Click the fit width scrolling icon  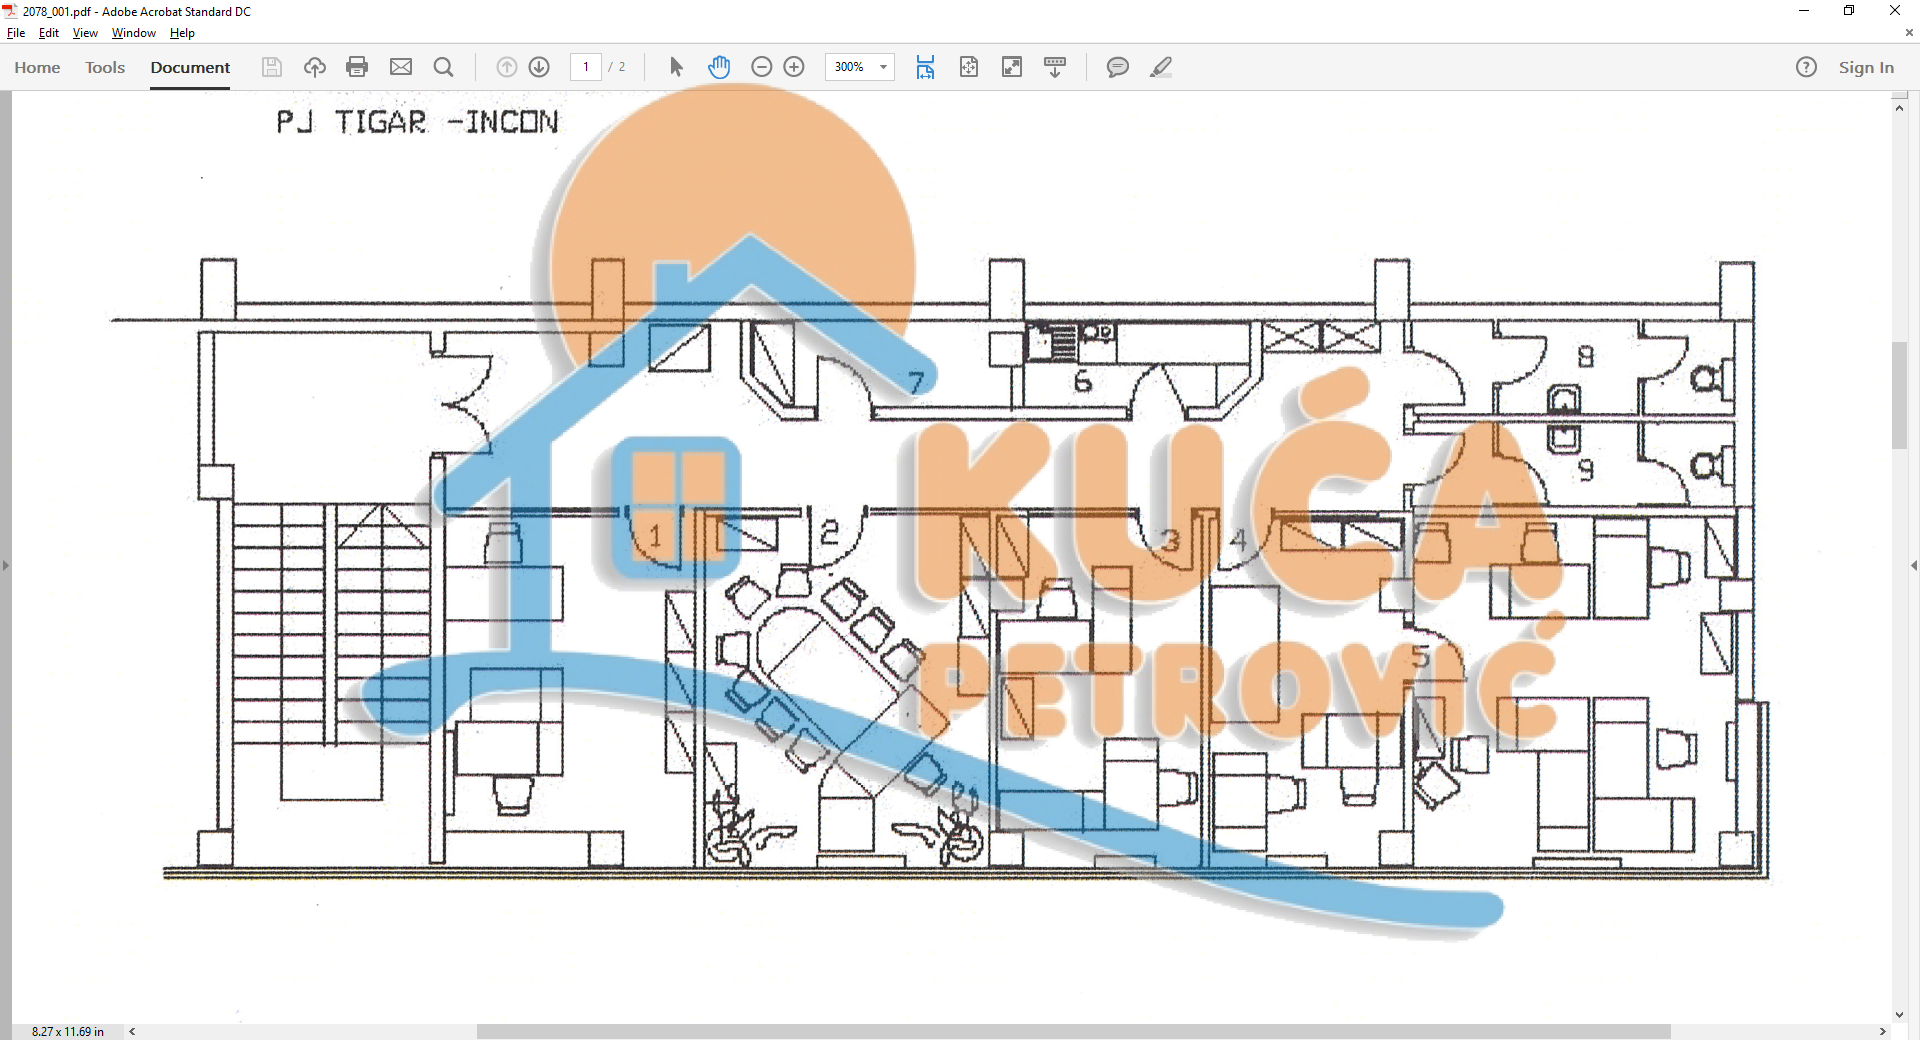(x=925, y=67)
